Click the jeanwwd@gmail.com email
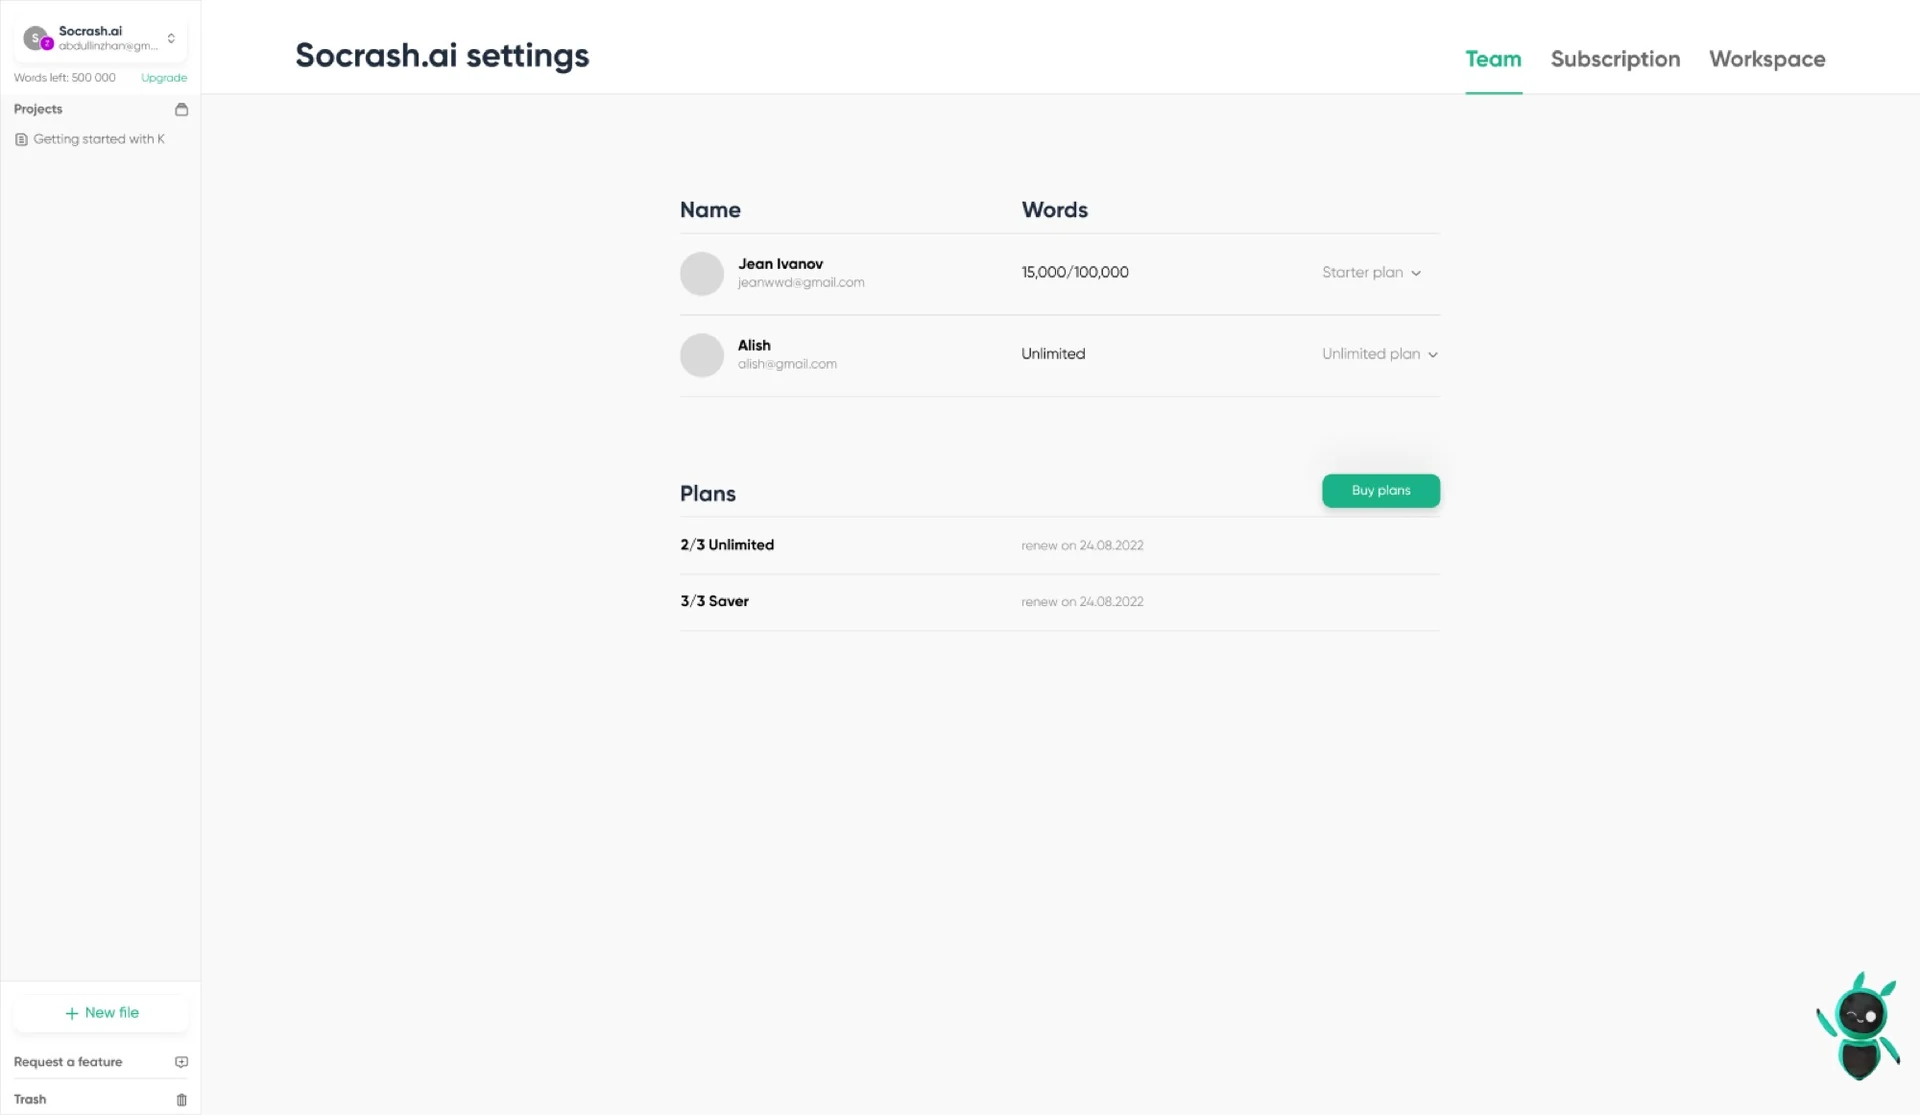The width and height of the screenshot is (1920, 1115). click(x=801, y=283)
